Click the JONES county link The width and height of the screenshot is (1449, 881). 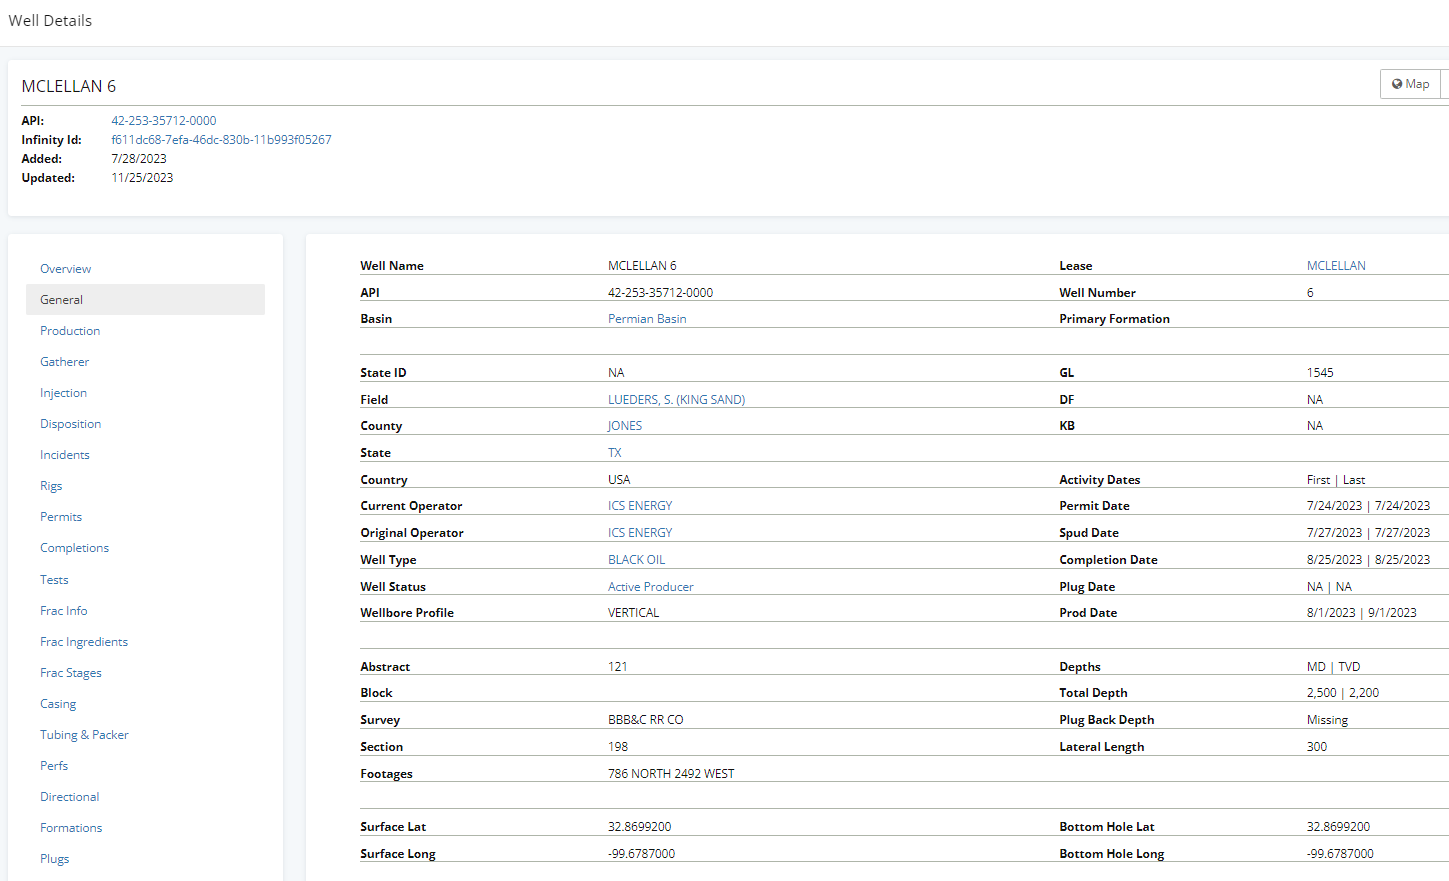pyautogui.click(x=625, y=426)
